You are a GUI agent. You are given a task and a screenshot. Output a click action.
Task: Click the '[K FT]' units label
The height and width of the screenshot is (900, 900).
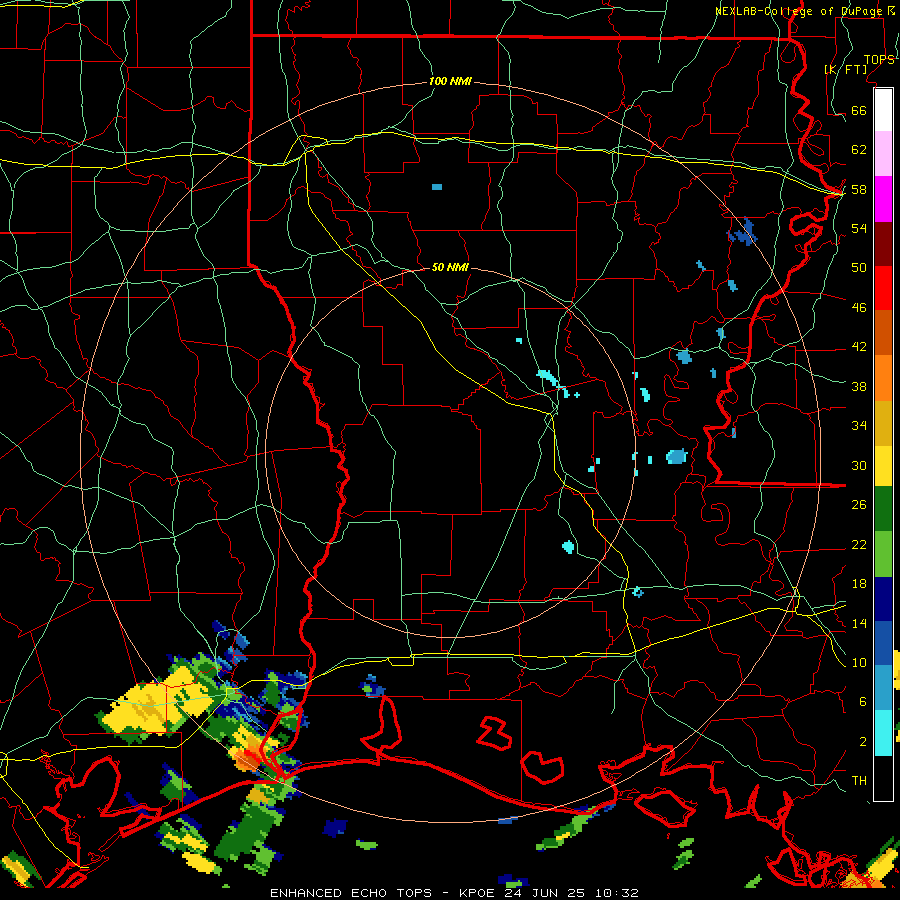(845, 69)
